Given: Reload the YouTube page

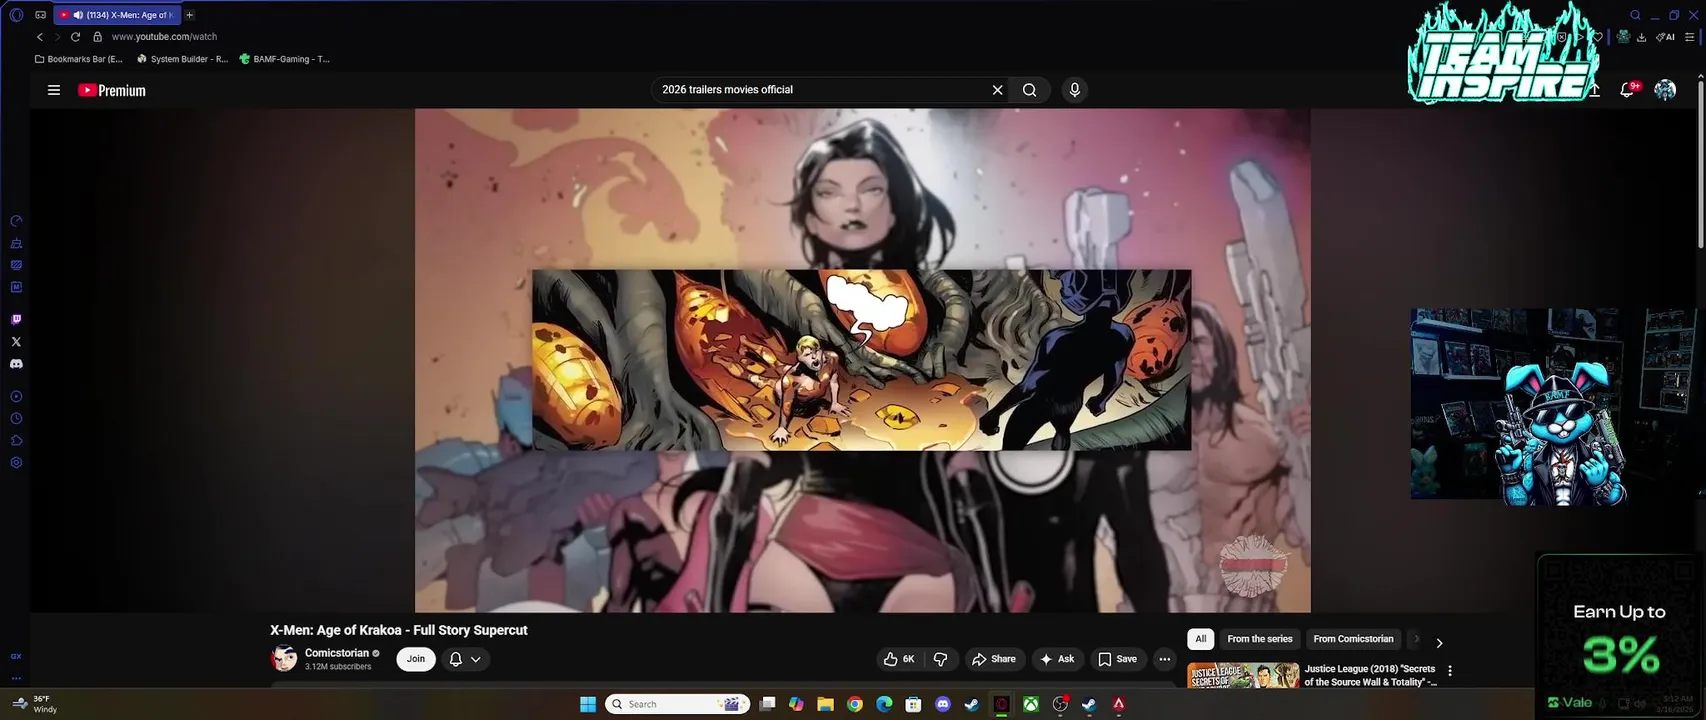Looking at the screenshot, I should [x=75, y=37].
